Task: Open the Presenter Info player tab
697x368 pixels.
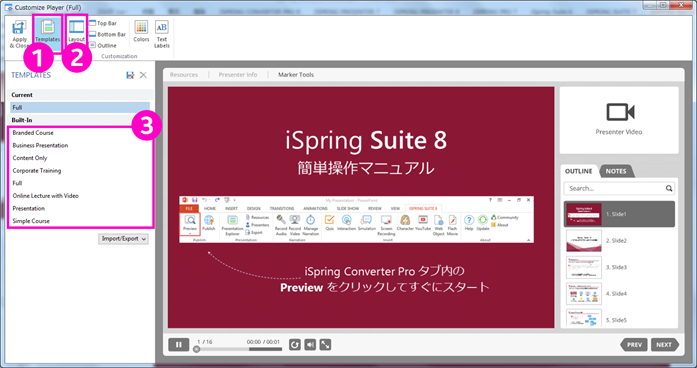Action: pos(238,75)
